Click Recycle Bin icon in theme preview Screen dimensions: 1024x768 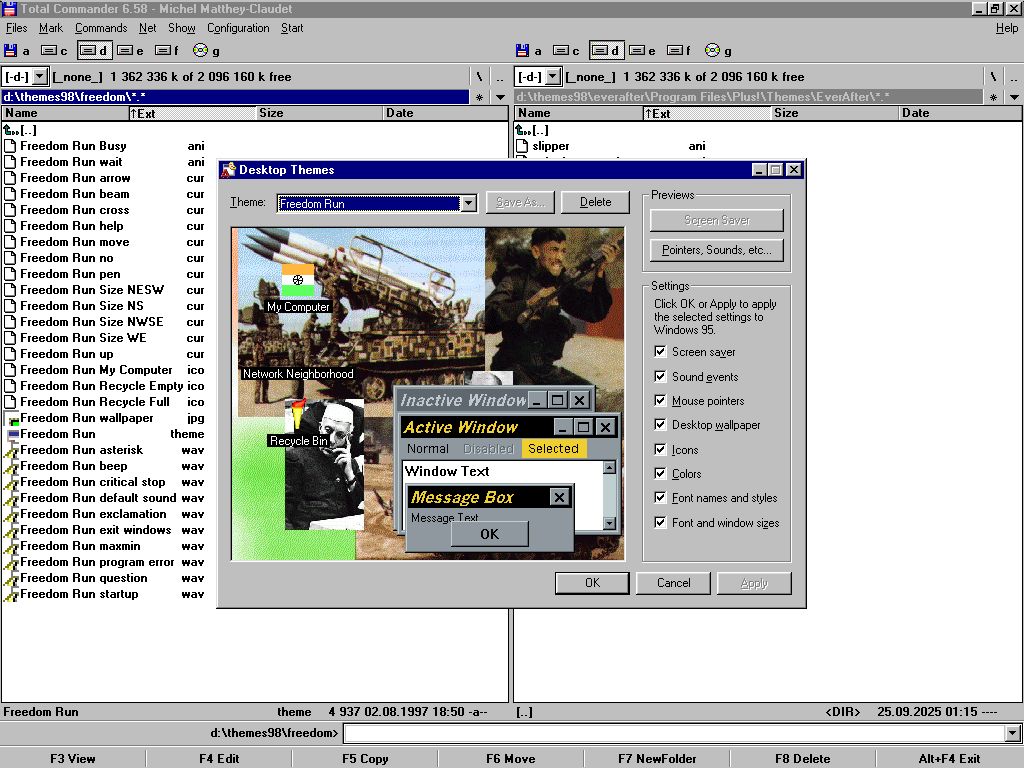coord(298,413)
